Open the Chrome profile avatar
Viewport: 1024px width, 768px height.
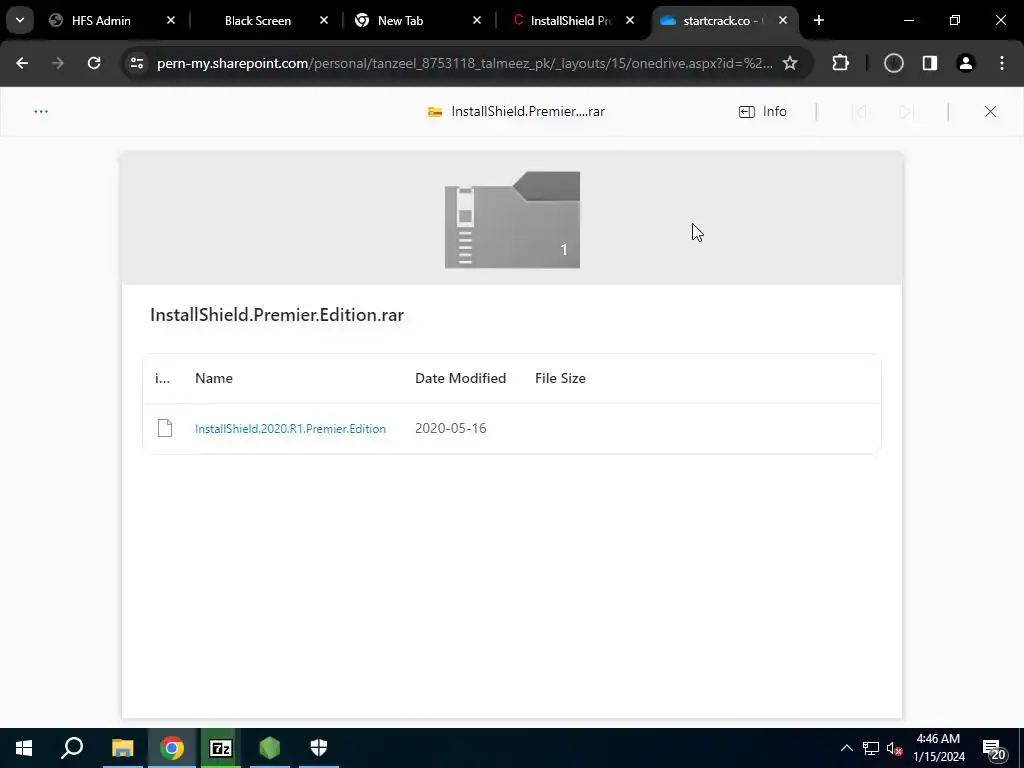966,63
